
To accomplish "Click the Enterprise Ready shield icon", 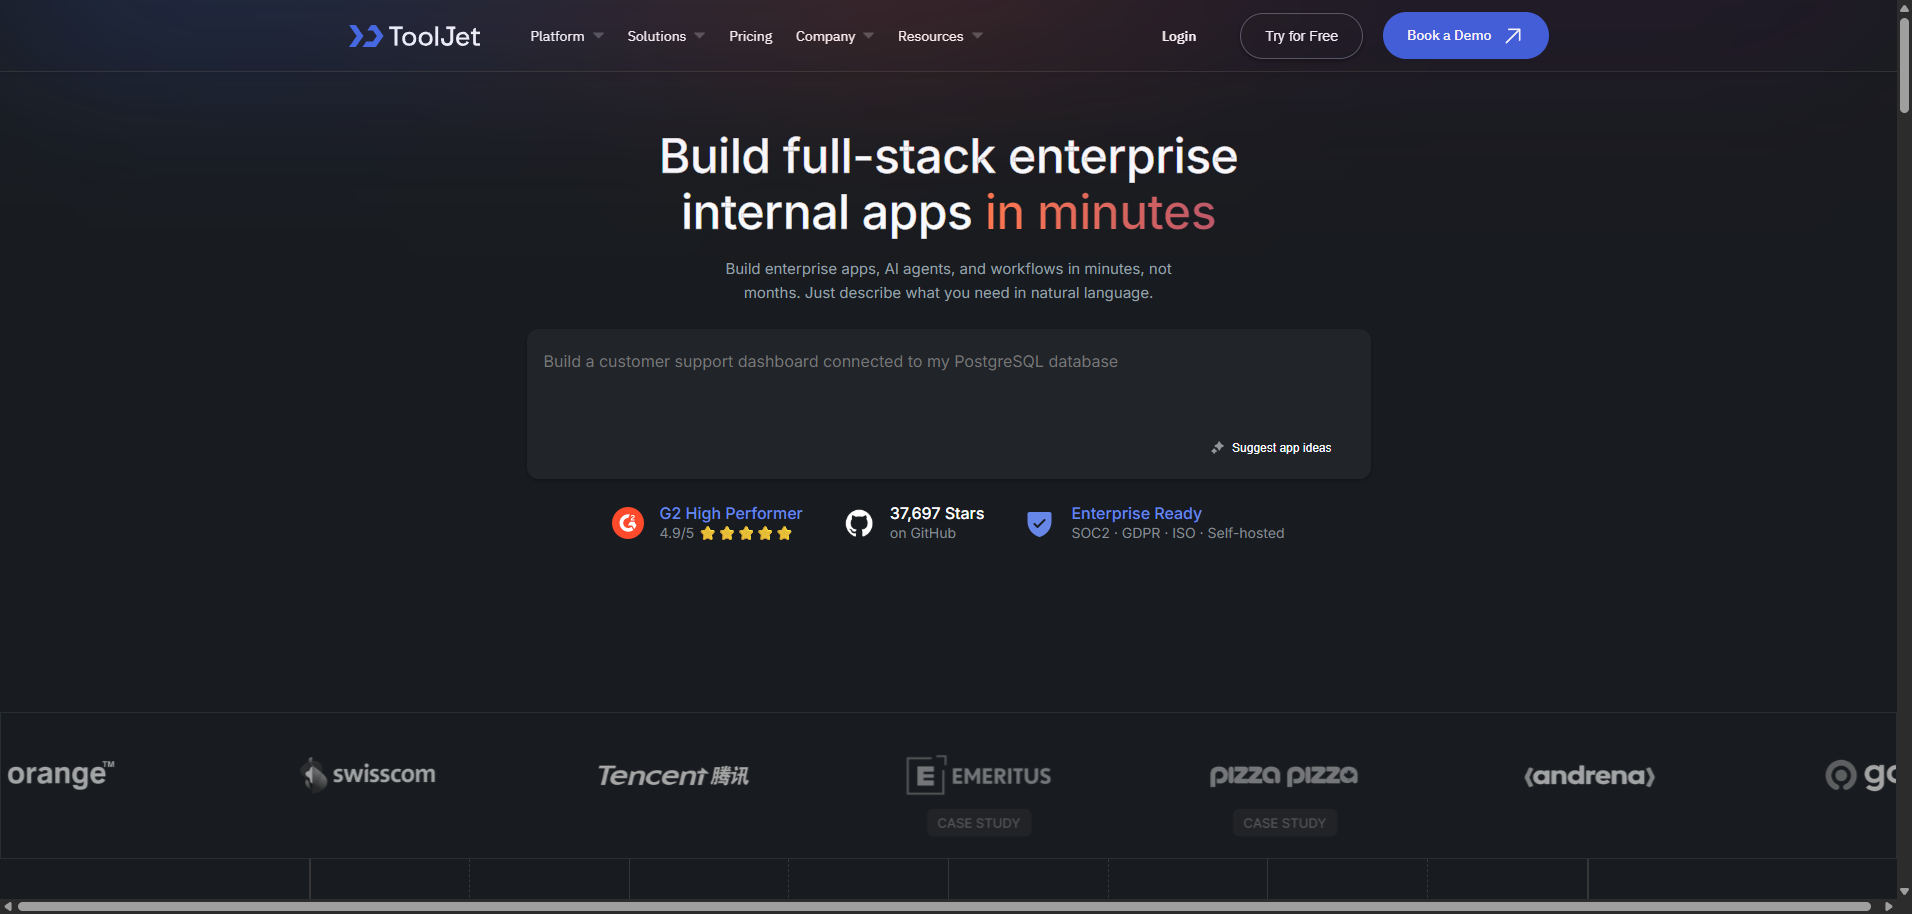I will coord(1040,523).
